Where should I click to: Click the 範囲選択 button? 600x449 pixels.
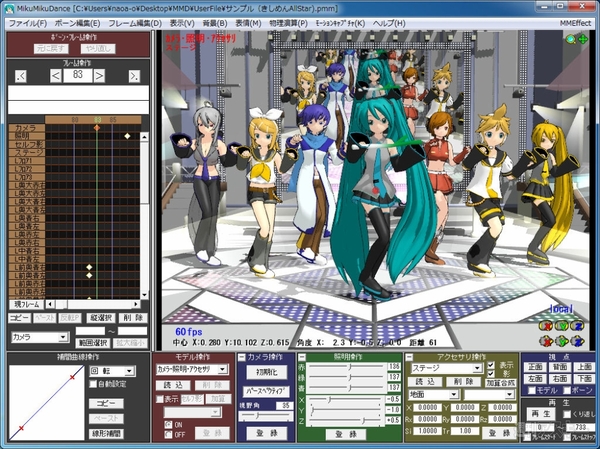point(93,343)
